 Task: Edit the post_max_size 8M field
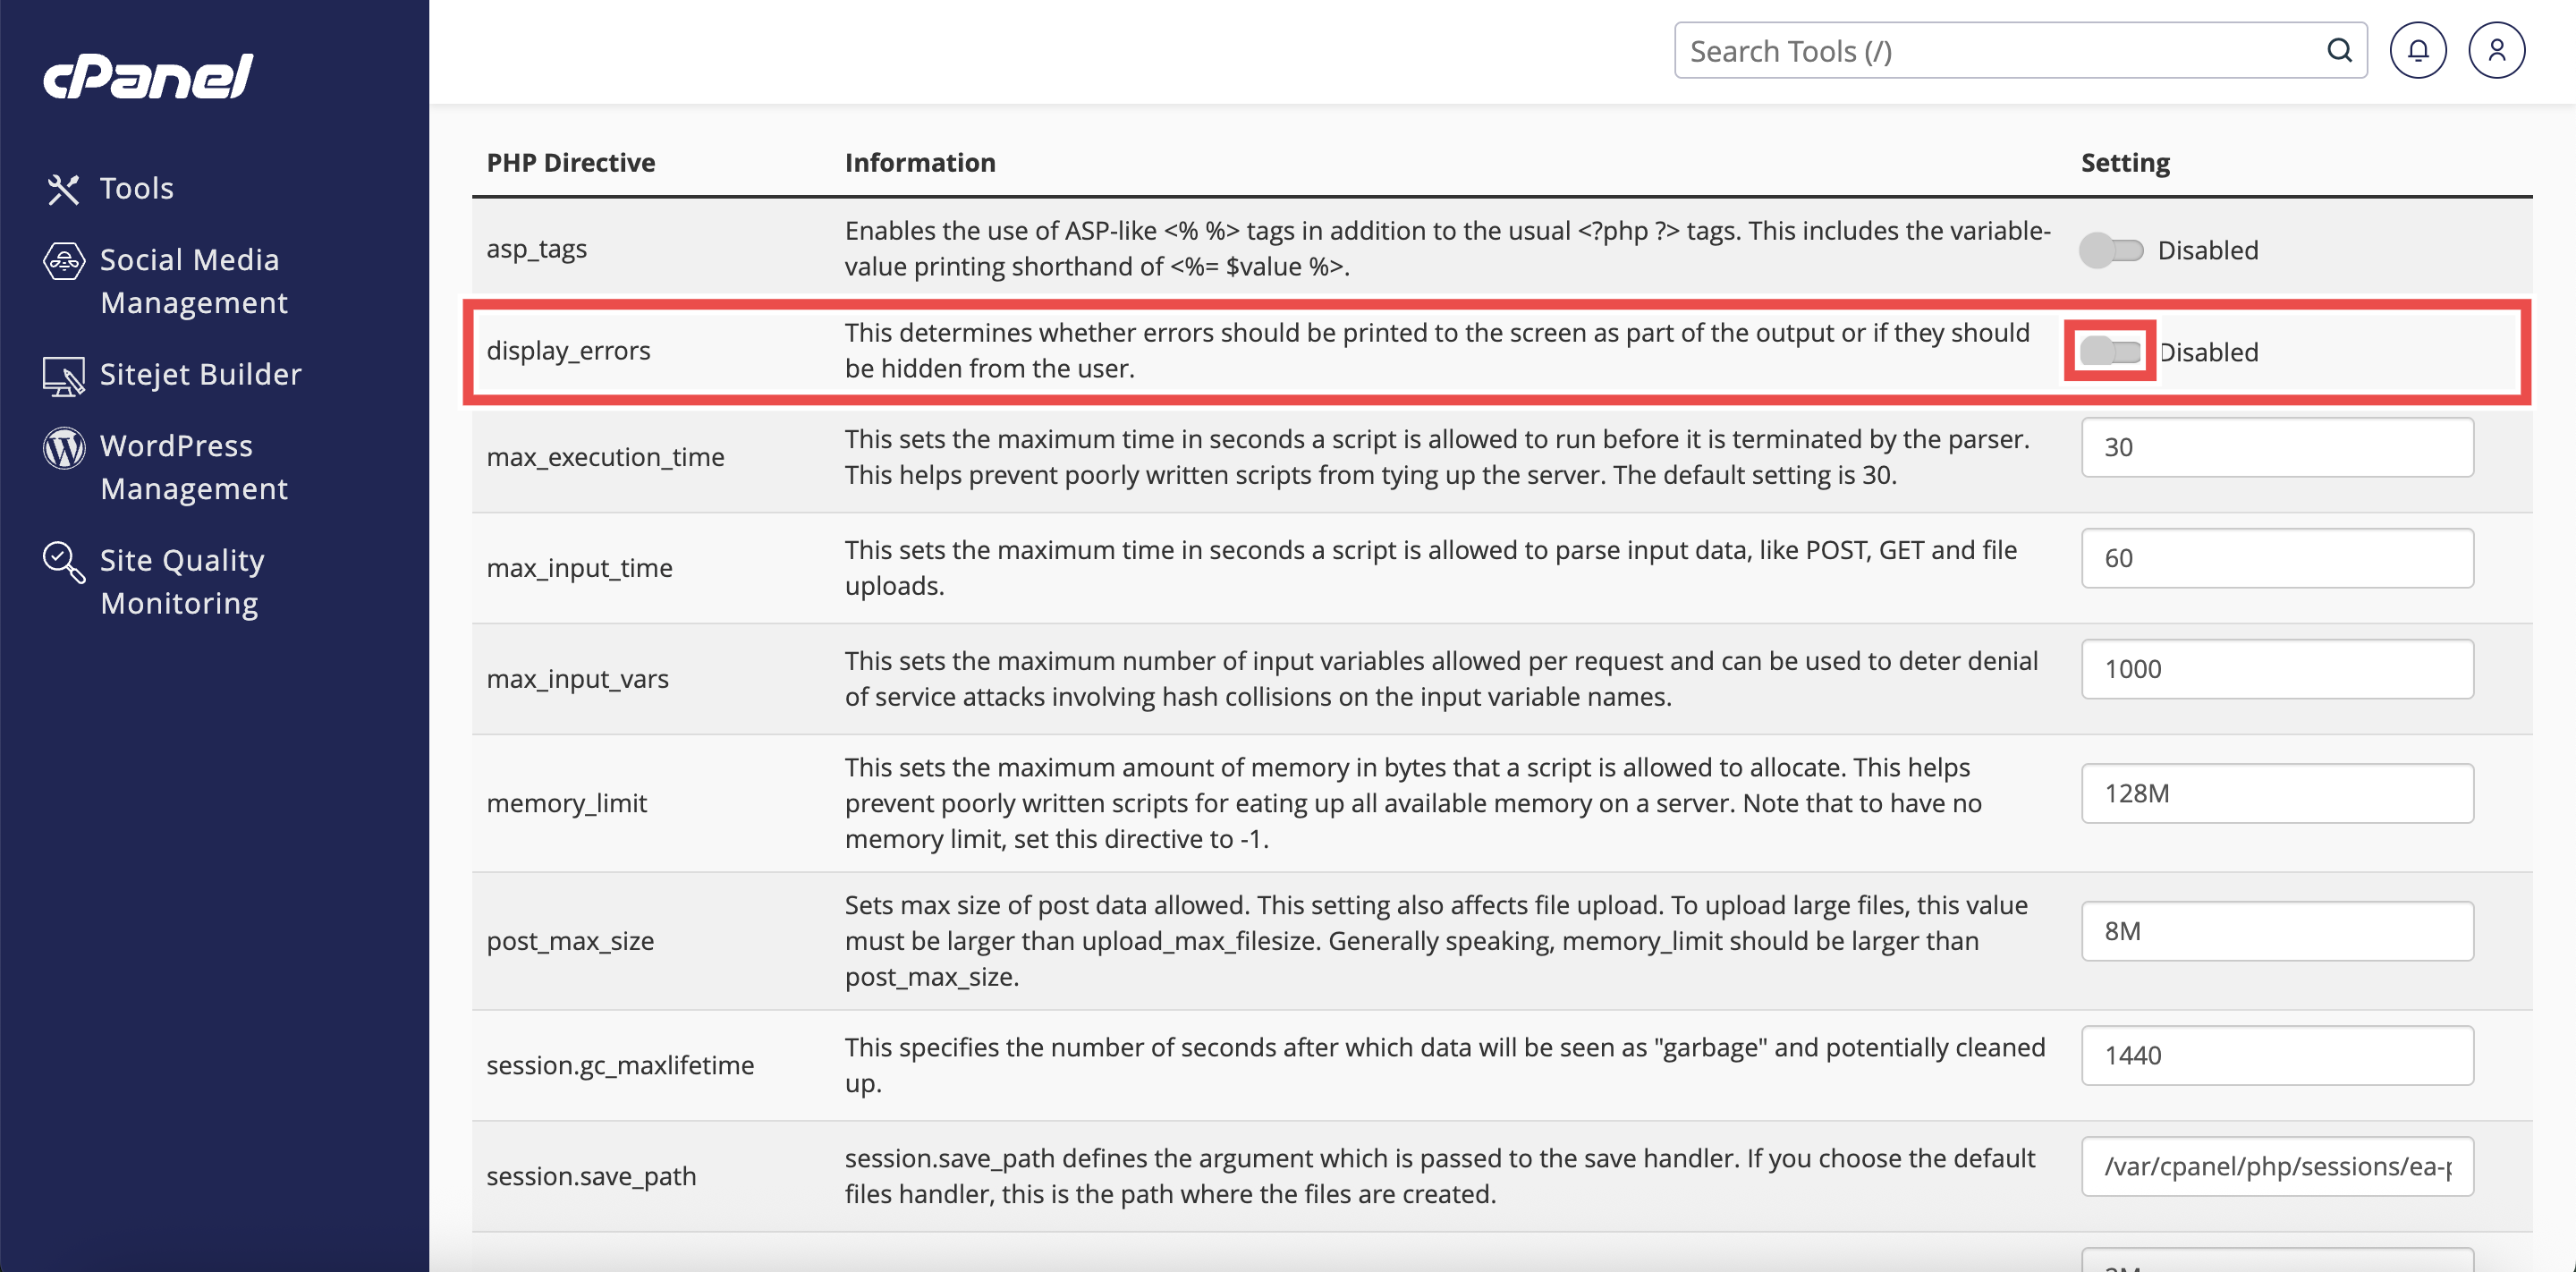pyautogui.click(x=2277, y=931)
